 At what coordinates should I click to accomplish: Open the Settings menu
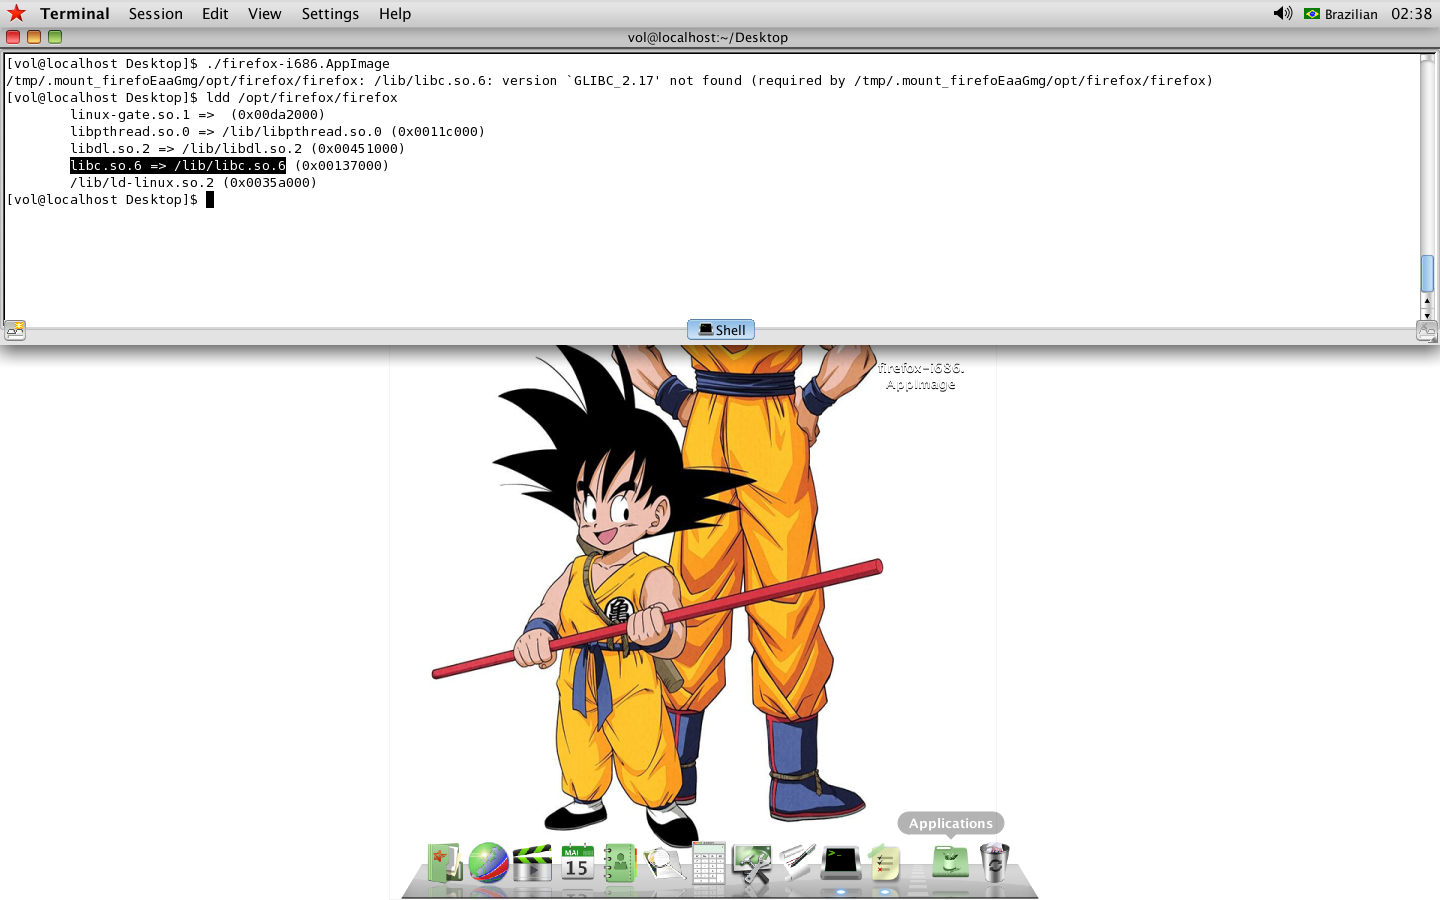pos(330,14)
